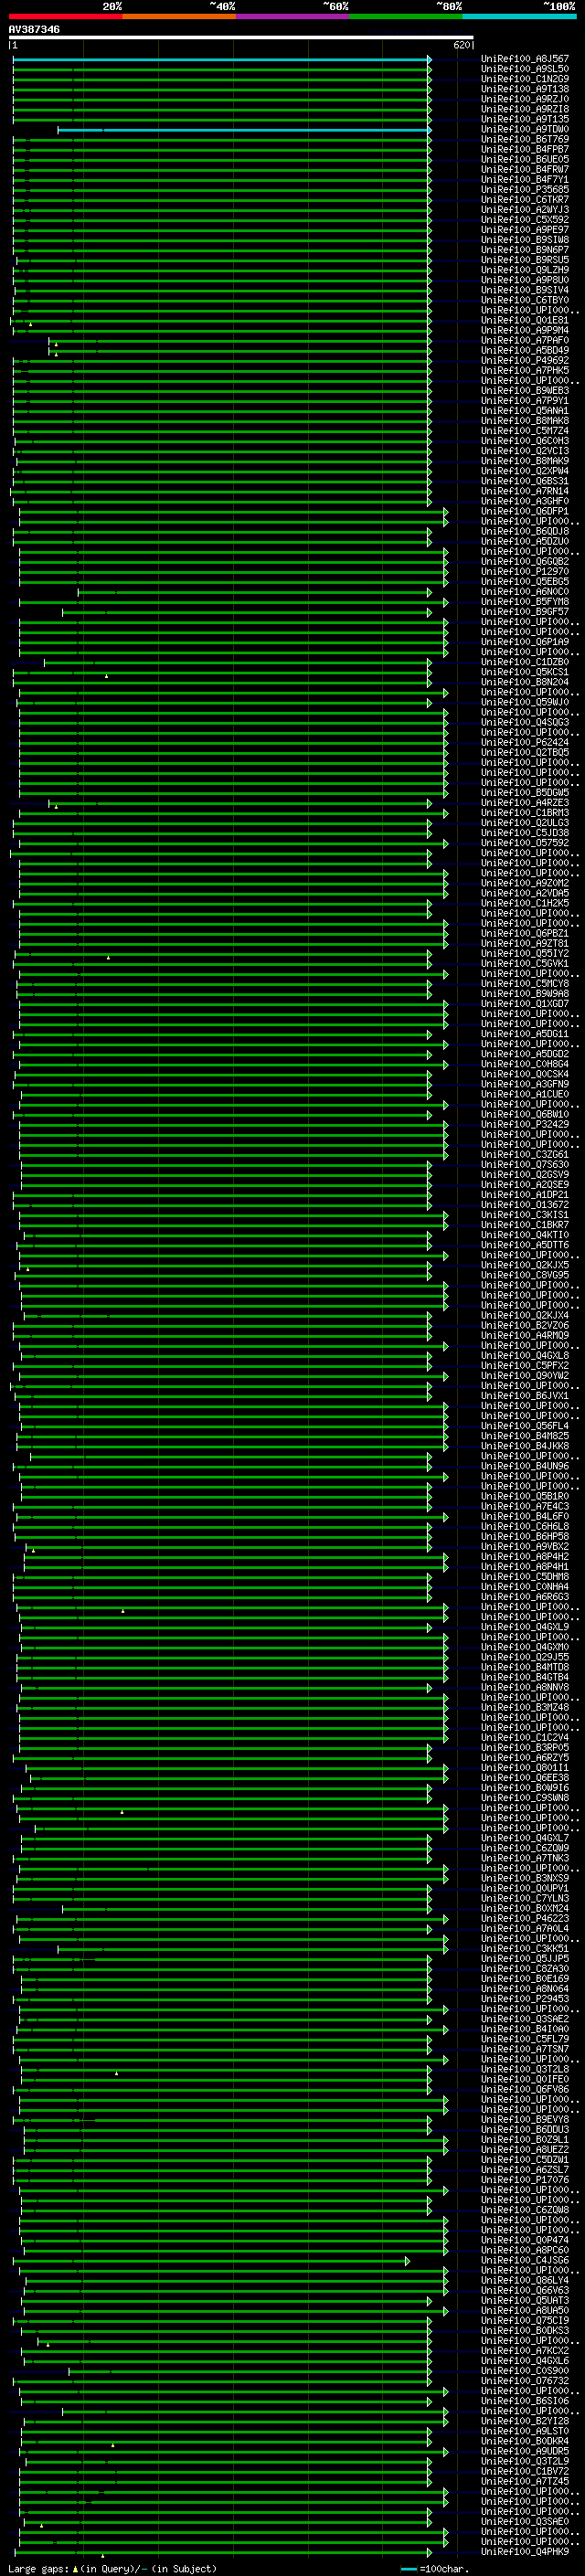
Task: Select the UniRef100_A5BD49 hit label
Action: (x=525, y=351)
